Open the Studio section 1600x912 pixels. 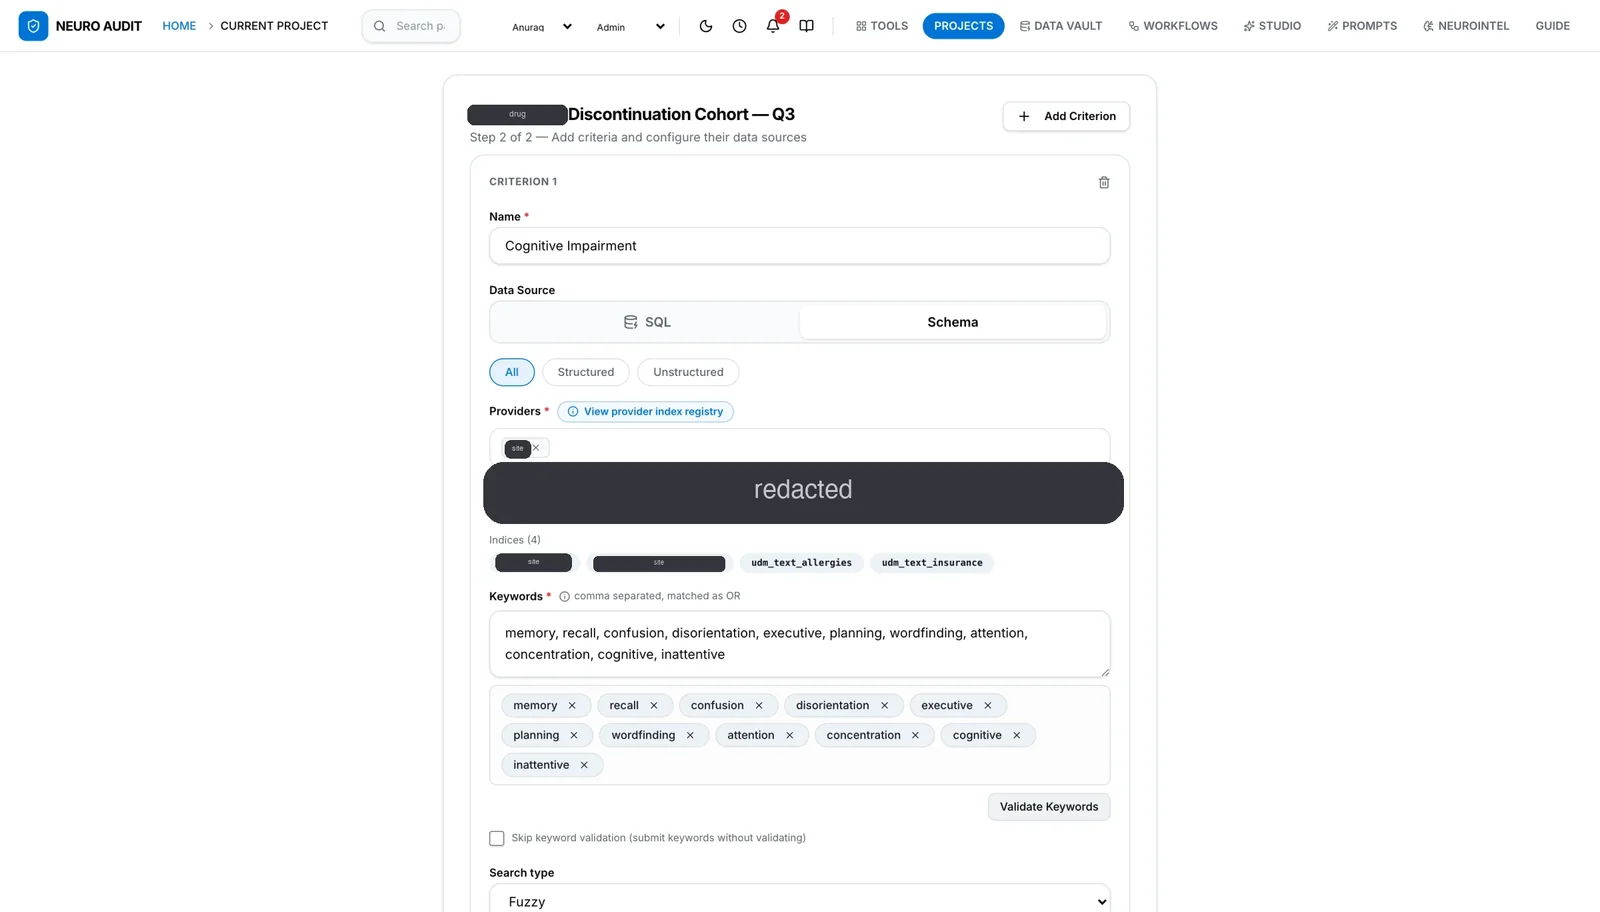click(1272, 26)
